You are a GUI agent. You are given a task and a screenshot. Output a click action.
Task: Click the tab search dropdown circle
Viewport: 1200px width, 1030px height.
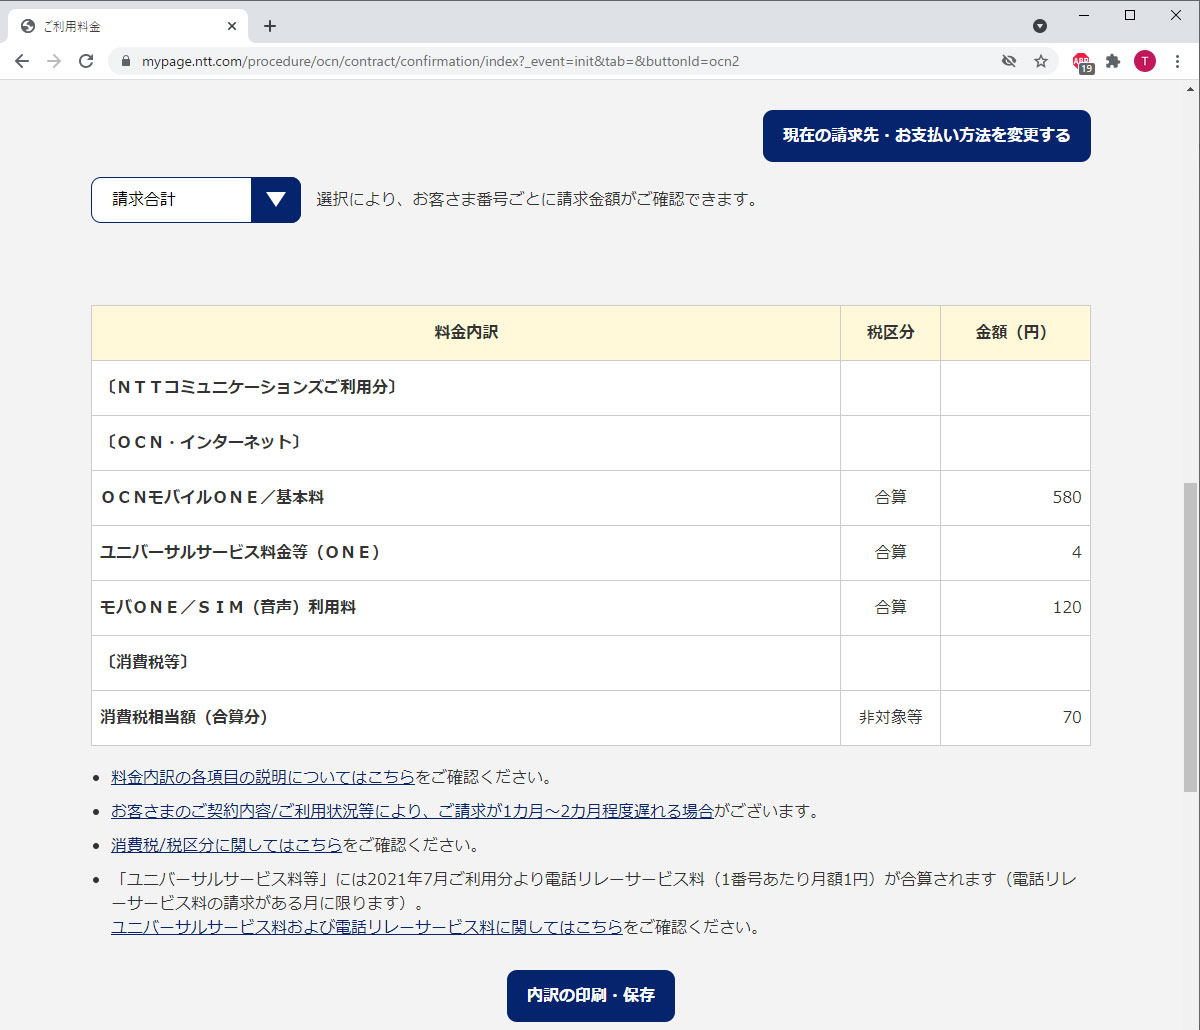[x=1040, y=26]
